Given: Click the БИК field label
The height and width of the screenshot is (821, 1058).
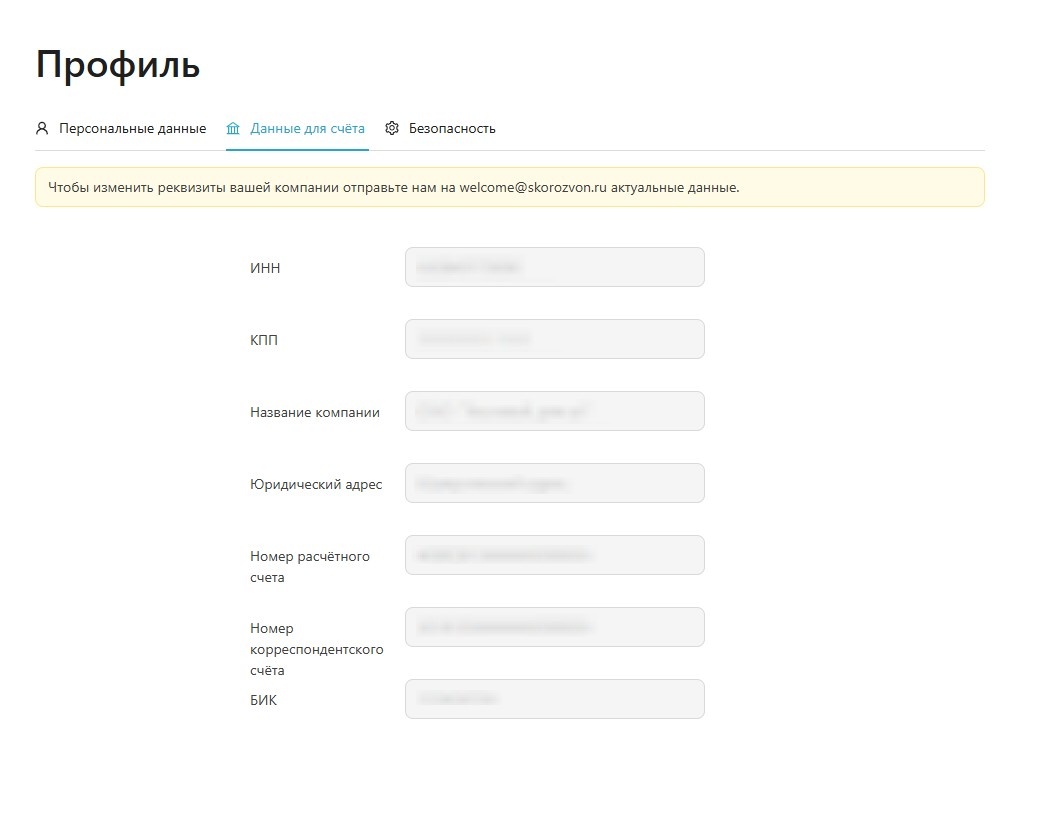Looking at the screenshot, I should pos(263,700).
